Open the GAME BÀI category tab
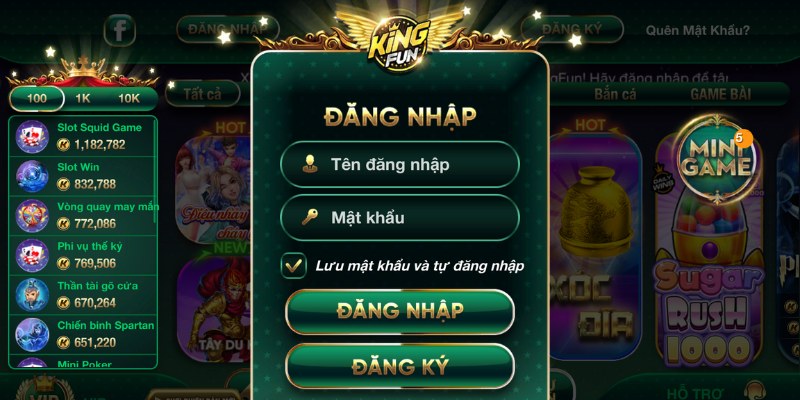The height and width of the screenshot is (400, 800). (720, 94)
